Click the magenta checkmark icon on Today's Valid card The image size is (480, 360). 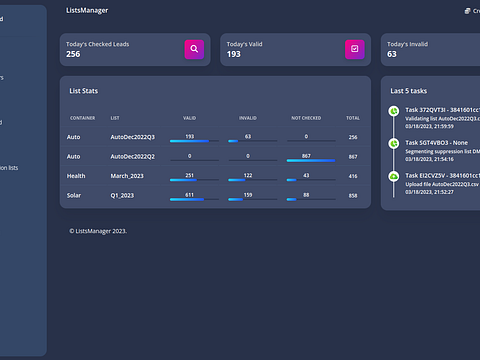(355, 49)
